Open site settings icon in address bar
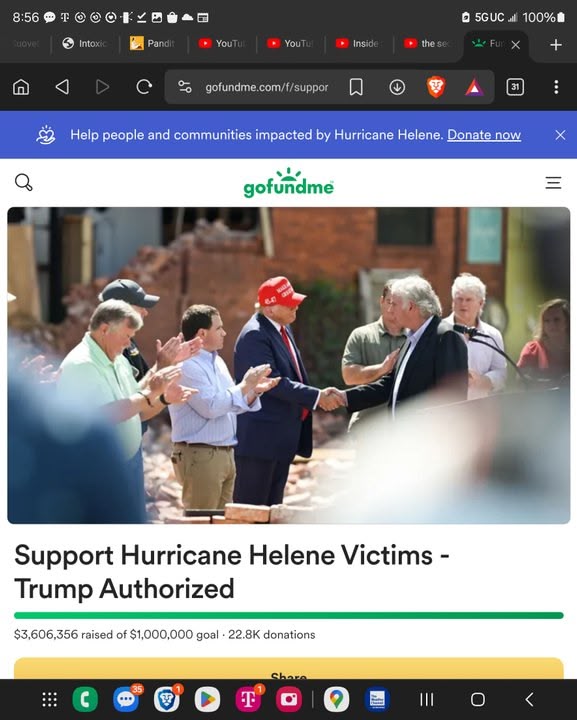The width and height of the screenshot is (577, 720). tap(185, 87)
